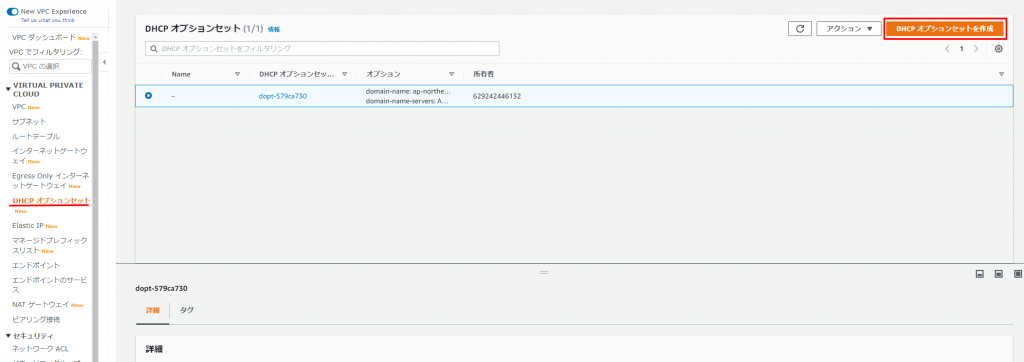The height and width of the screenshot is (362, 1024).
Task: Switch to タグ tab
Action: click(x=187, y=310)
